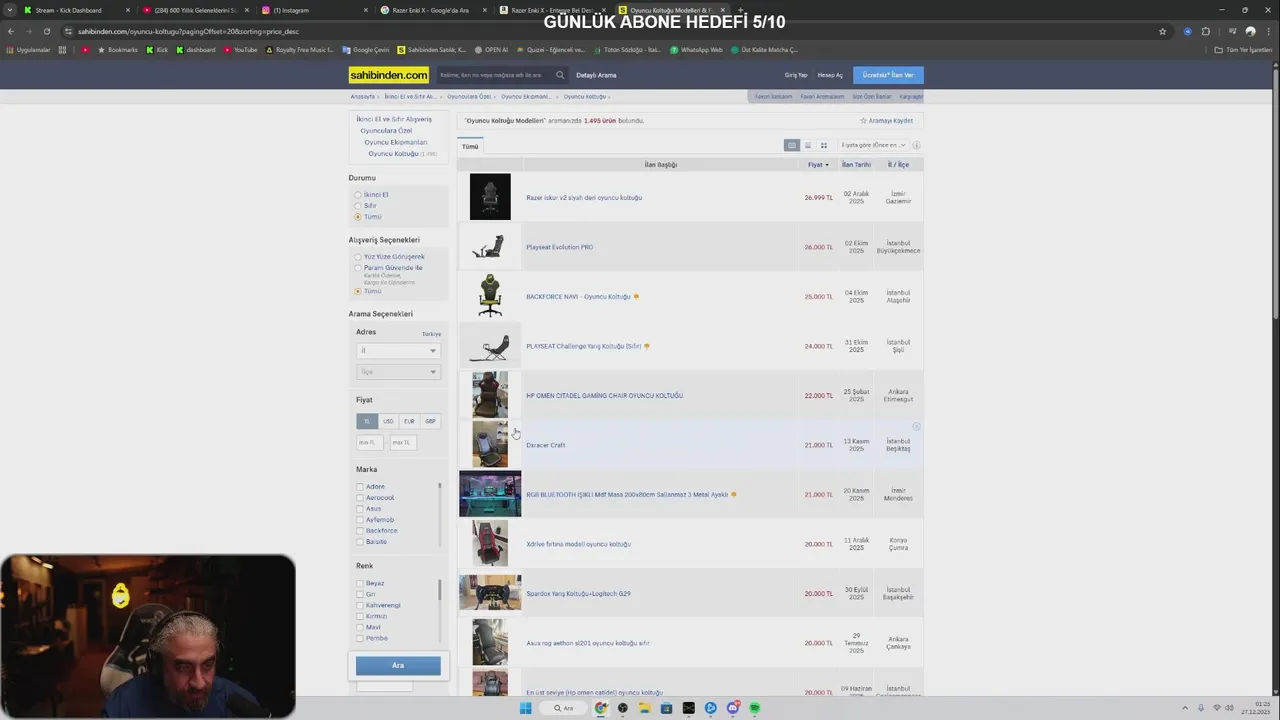Select İkinci El condition radio button
1280x720 pixels.
tap(358, 195)
